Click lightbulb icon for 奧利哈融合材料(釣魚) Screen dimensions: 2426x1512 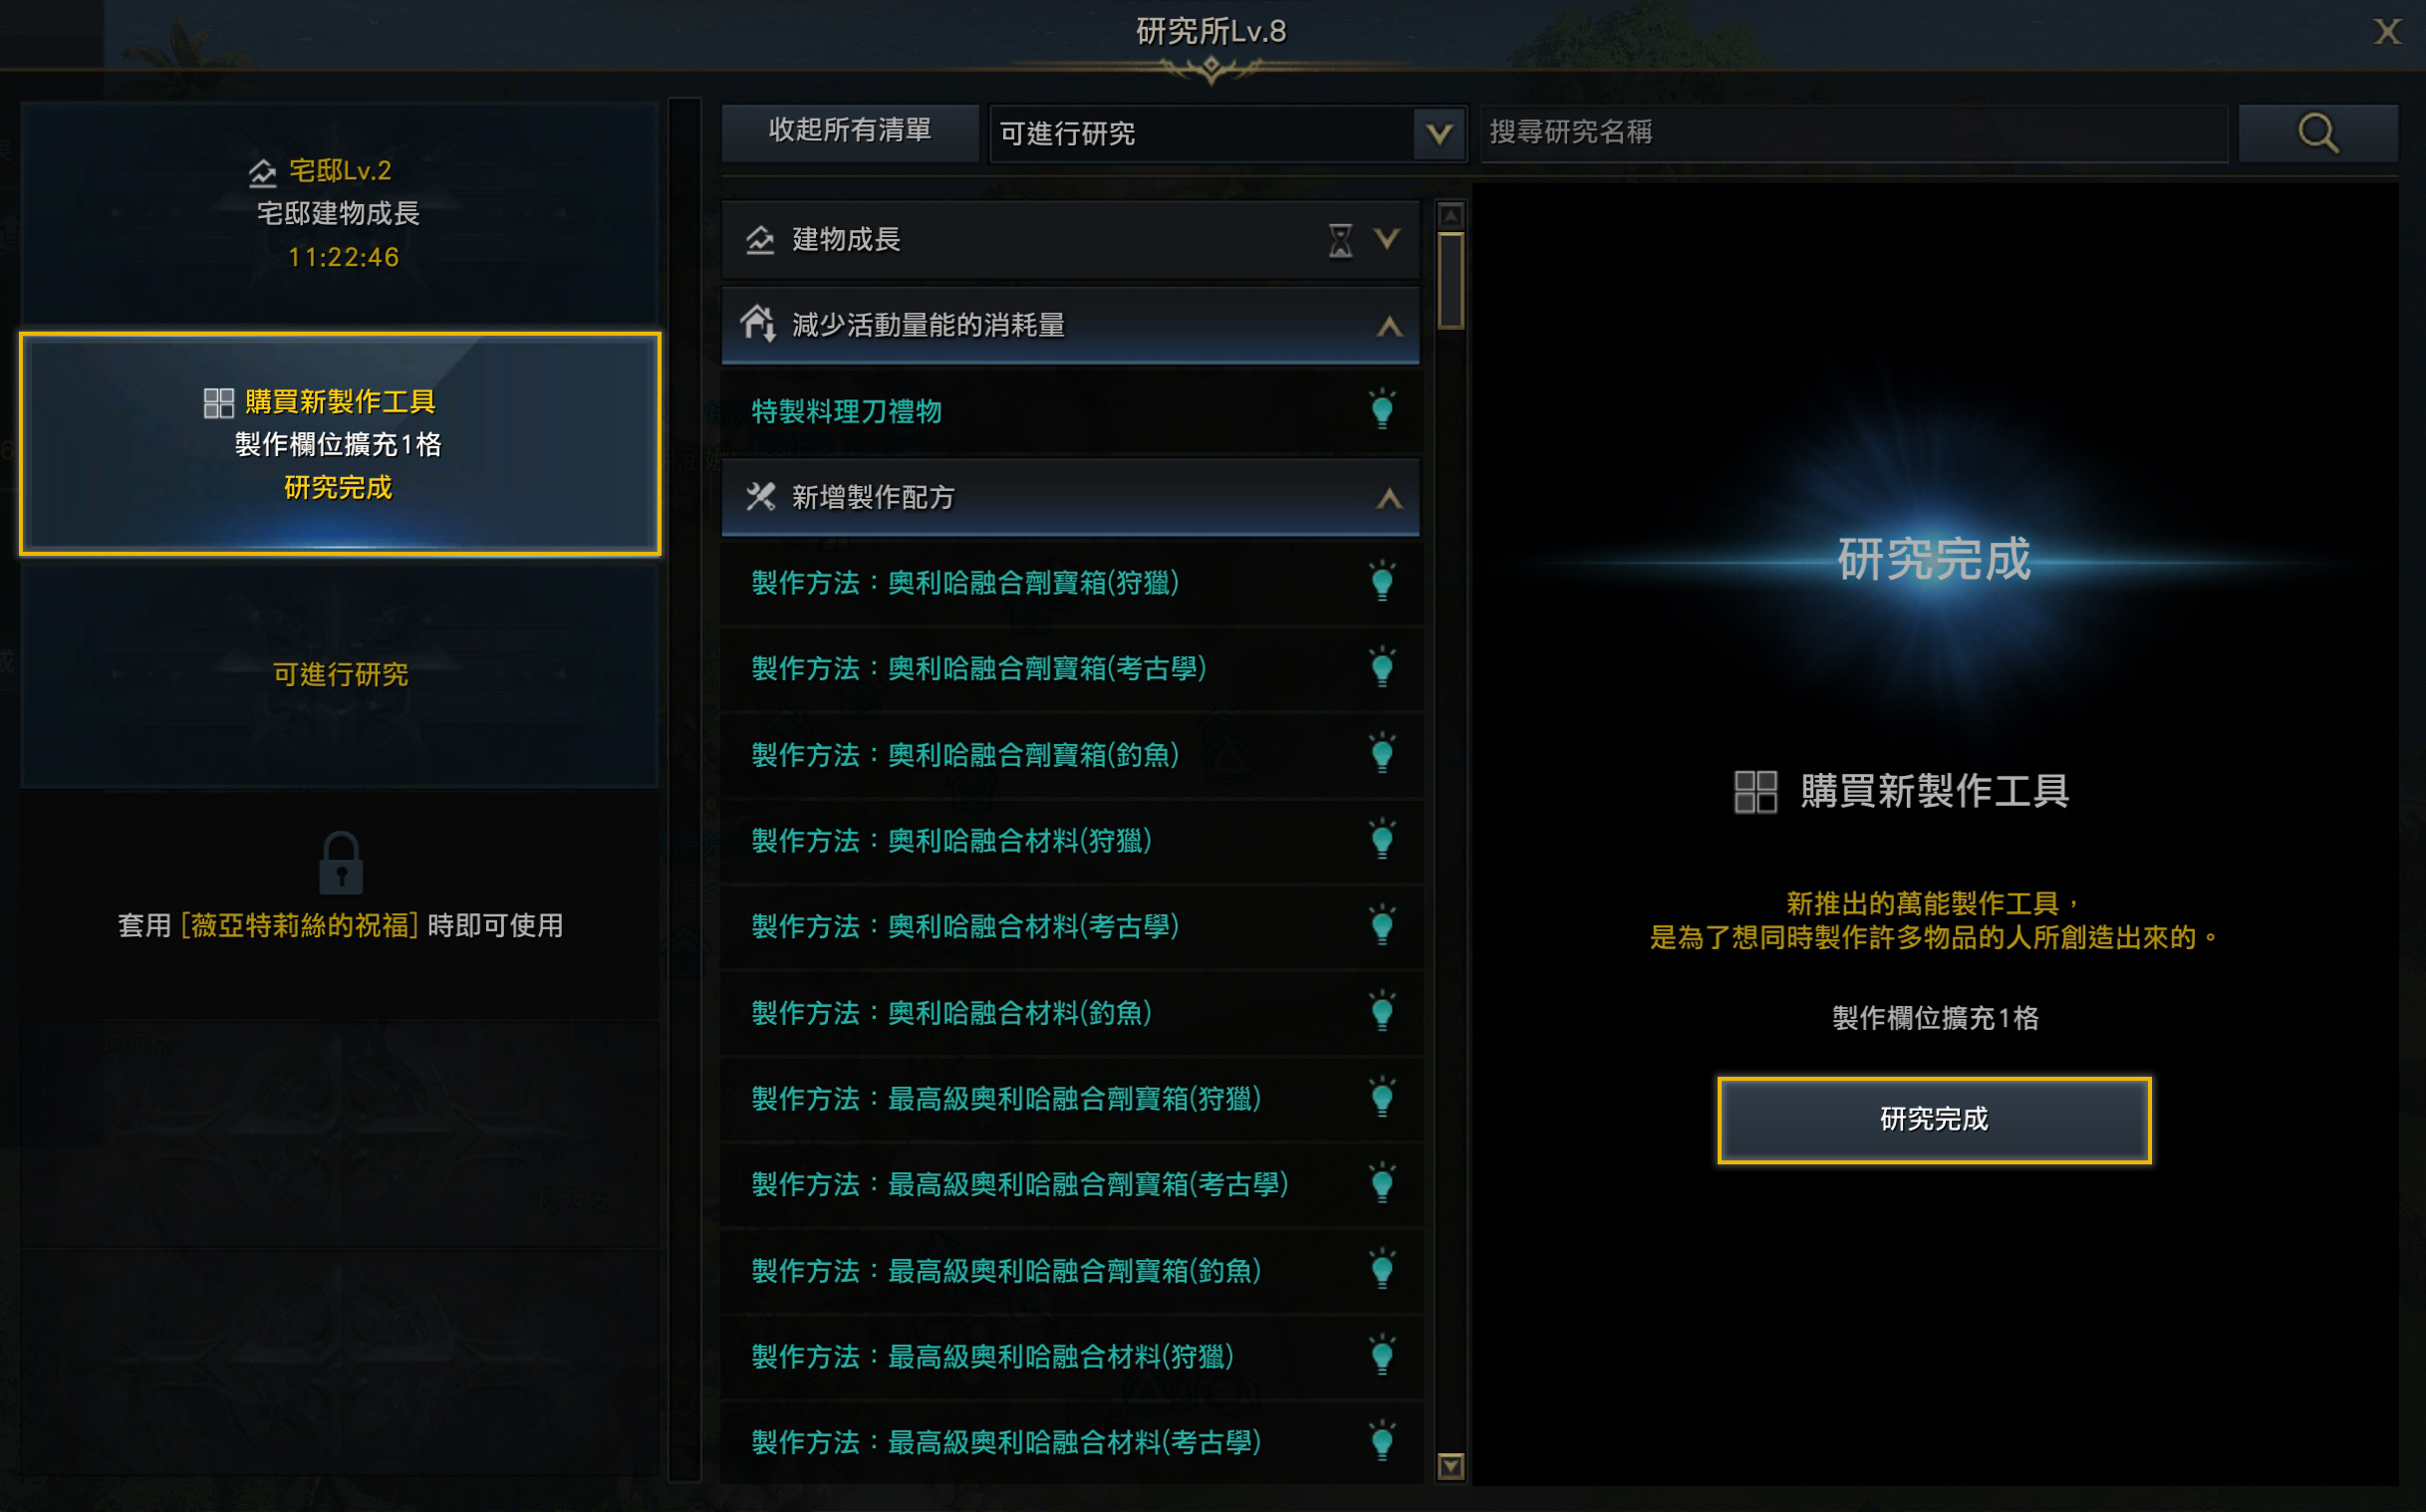[x=1382, y=1012]
